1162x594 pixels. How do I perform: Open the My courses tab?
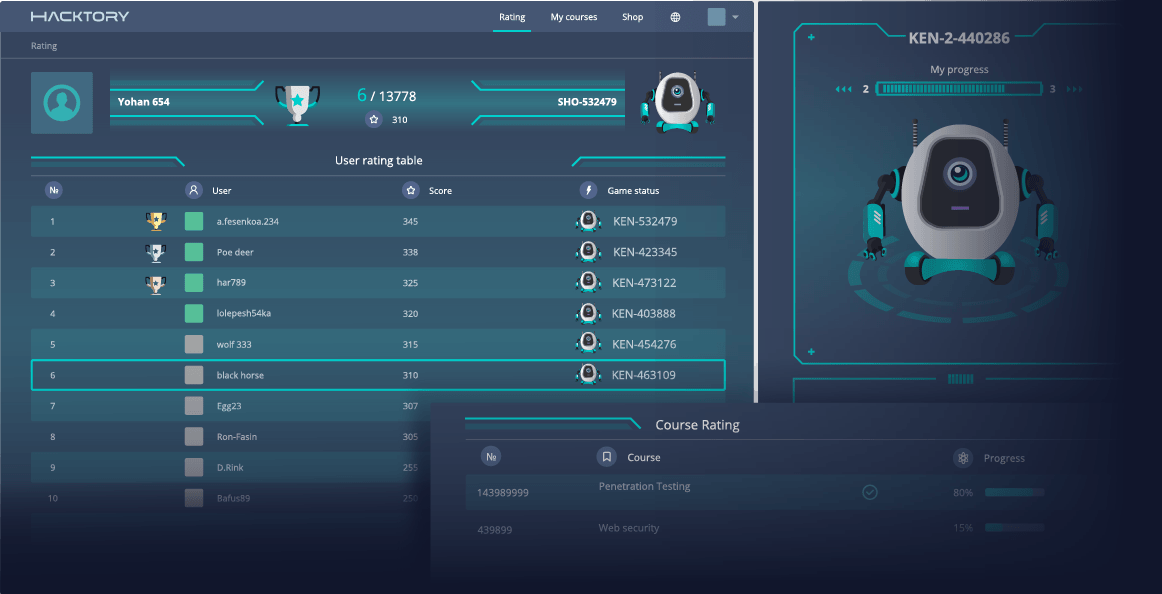574,17
